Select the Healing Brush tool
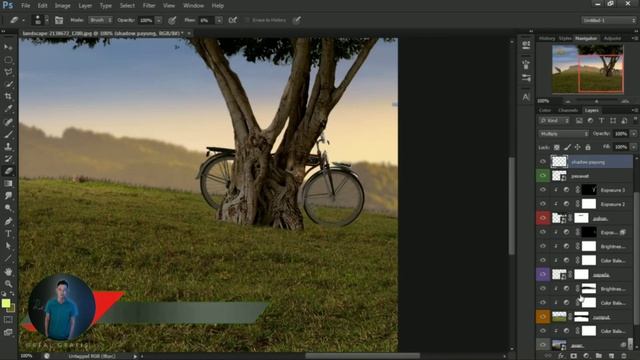 click(x=8, y=122)
